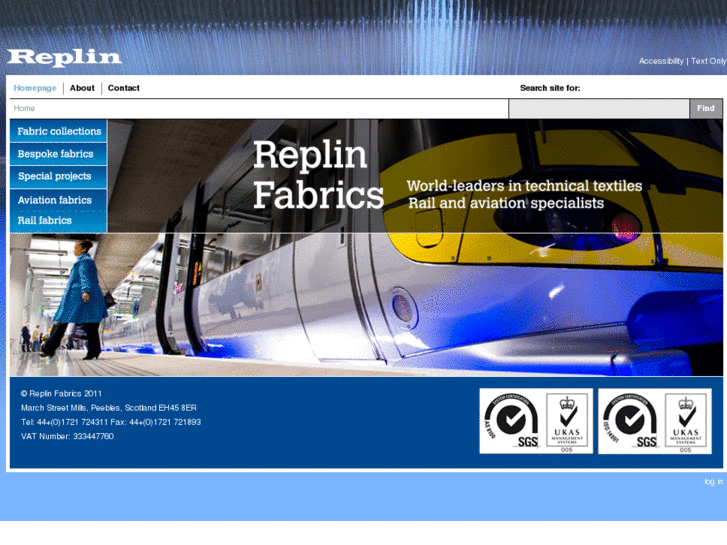Switch to Text Only version
Image resolution: width=727 pixels, height=545 pixels.
[708, 61]
